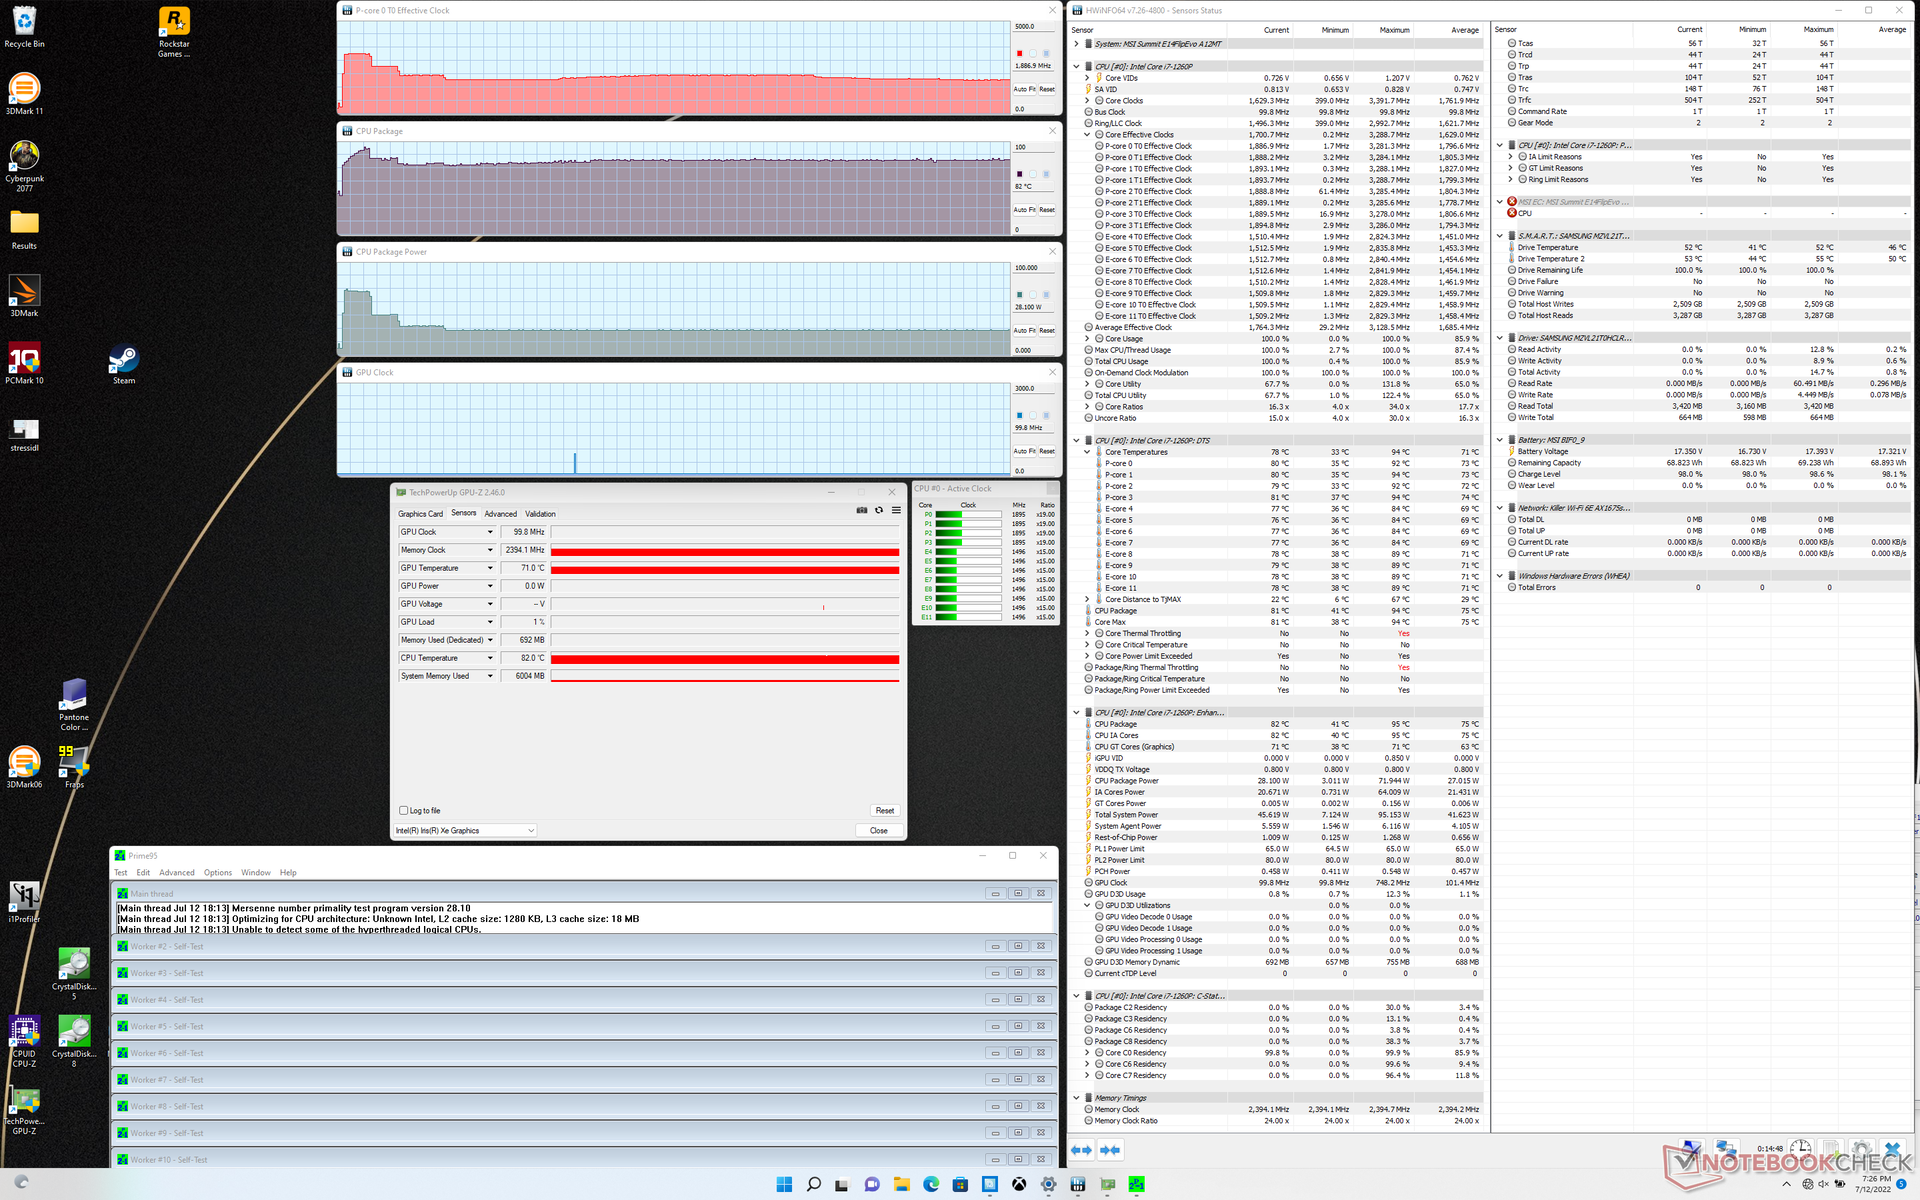Click the 5000.0 maximum field in P-core graph
The width and height of the screenshot is (1920, 1200).
coord(1034,27)
